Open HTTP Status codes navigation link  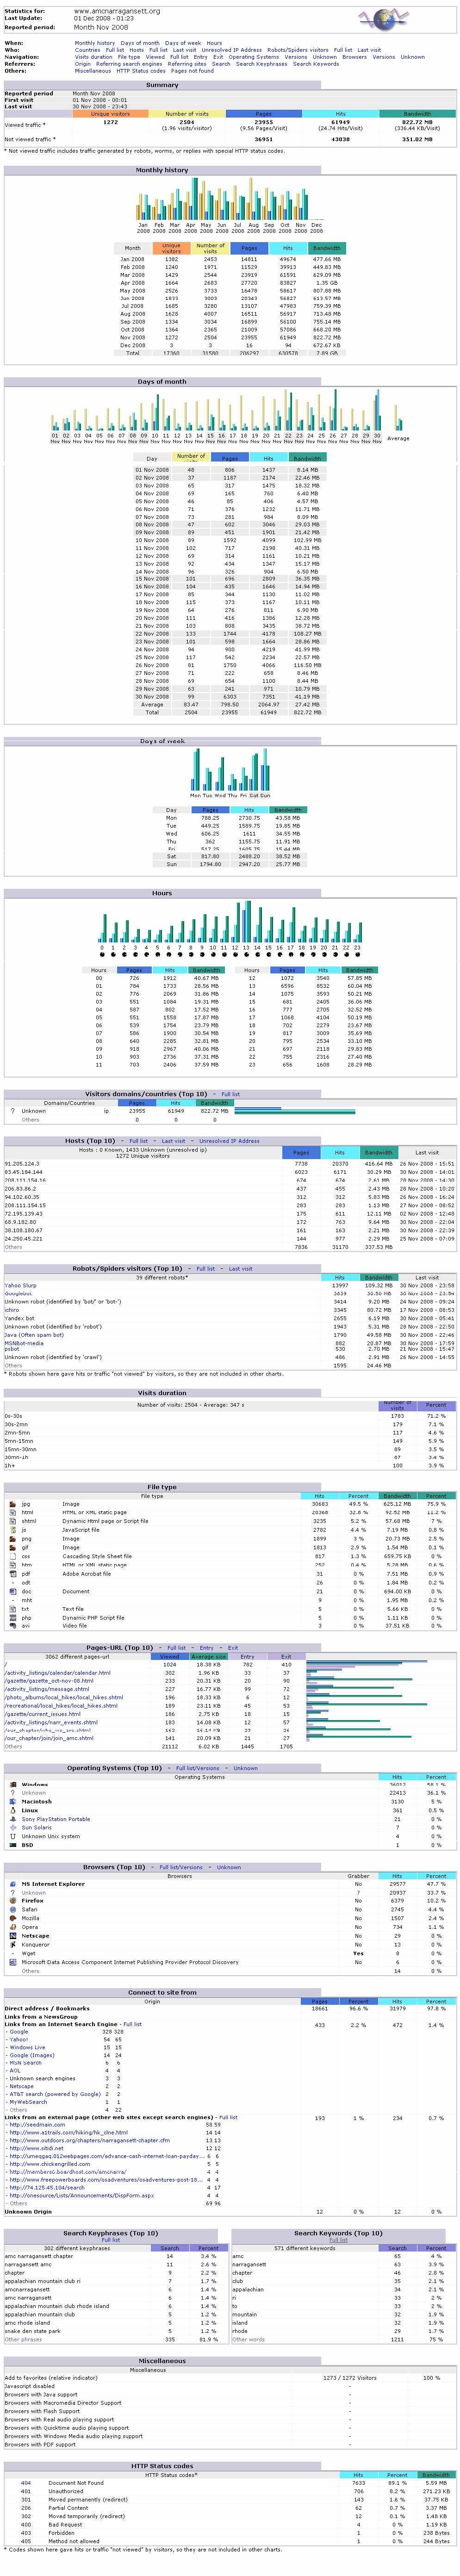(x=141, y=71)
